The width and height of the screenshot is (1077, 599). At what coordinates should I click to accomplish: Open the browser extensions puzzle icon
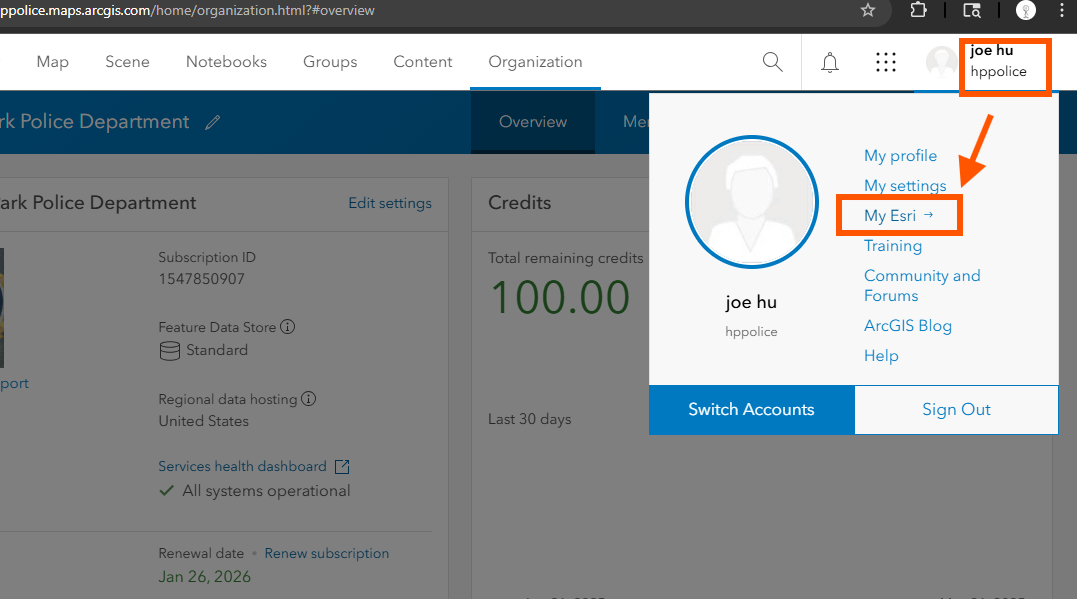coord(918,10)
